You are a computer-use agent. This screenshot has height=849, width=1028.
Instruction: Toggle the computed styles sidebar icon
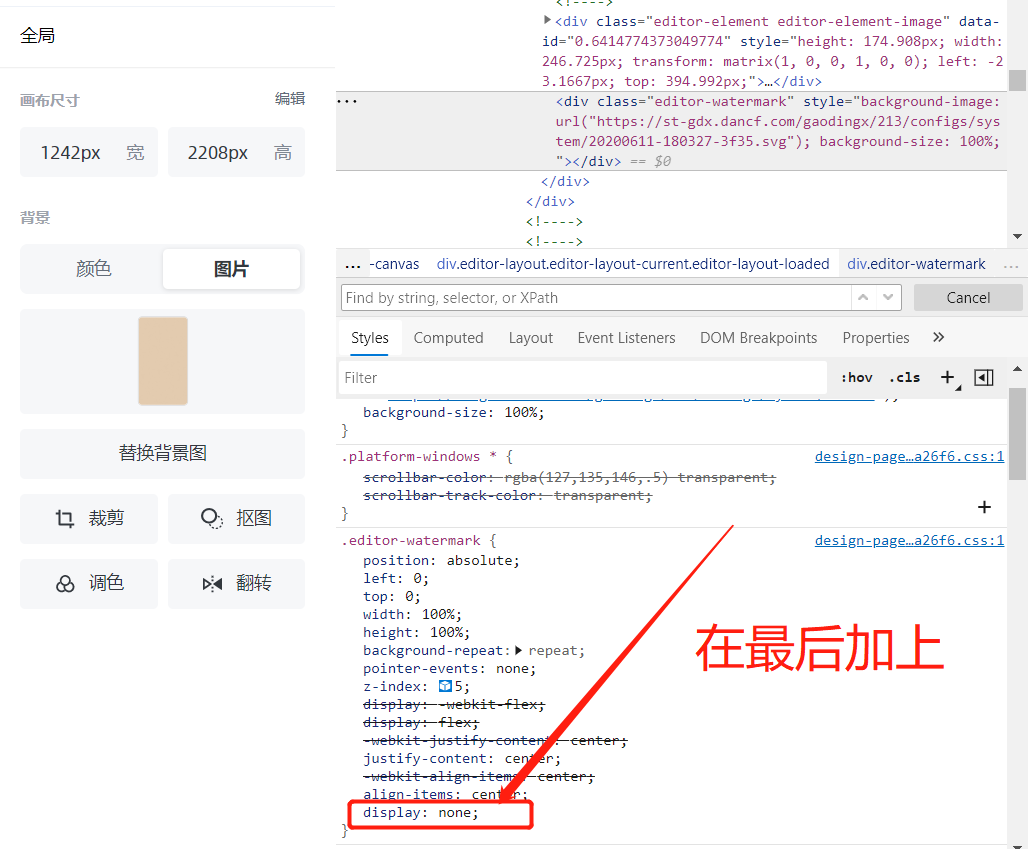coord(983,377)
